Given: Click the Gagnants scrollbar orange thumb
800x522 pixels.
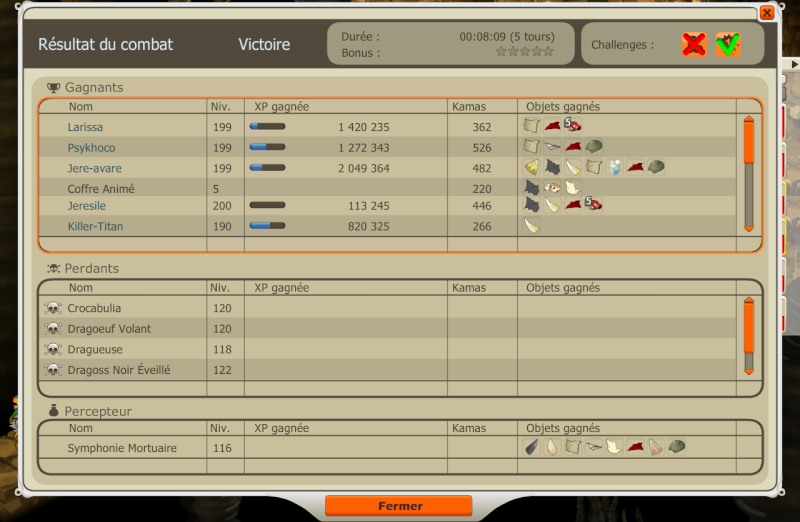Looking at the screenshot, I should [749, 143].
